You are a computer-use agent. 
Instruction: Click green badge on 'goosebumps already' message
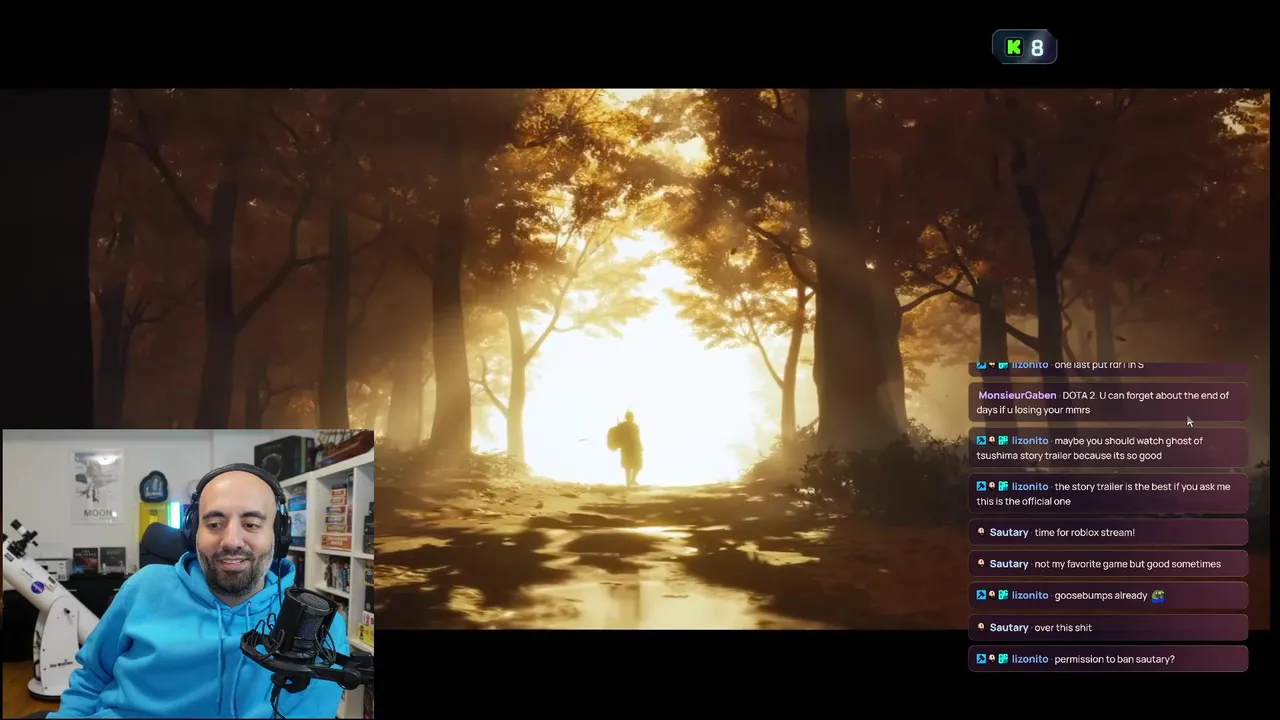point(1003,595)
